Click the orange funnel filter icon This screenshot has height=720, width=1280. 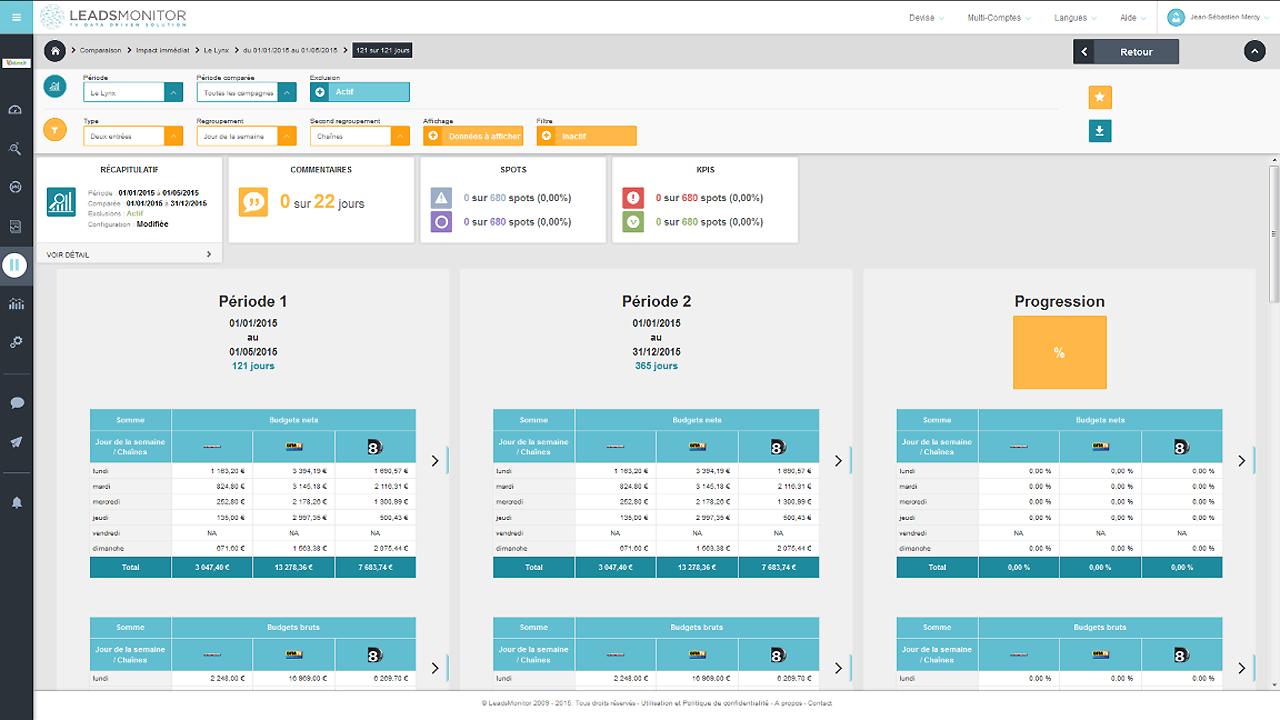click(x=55, y=129)
